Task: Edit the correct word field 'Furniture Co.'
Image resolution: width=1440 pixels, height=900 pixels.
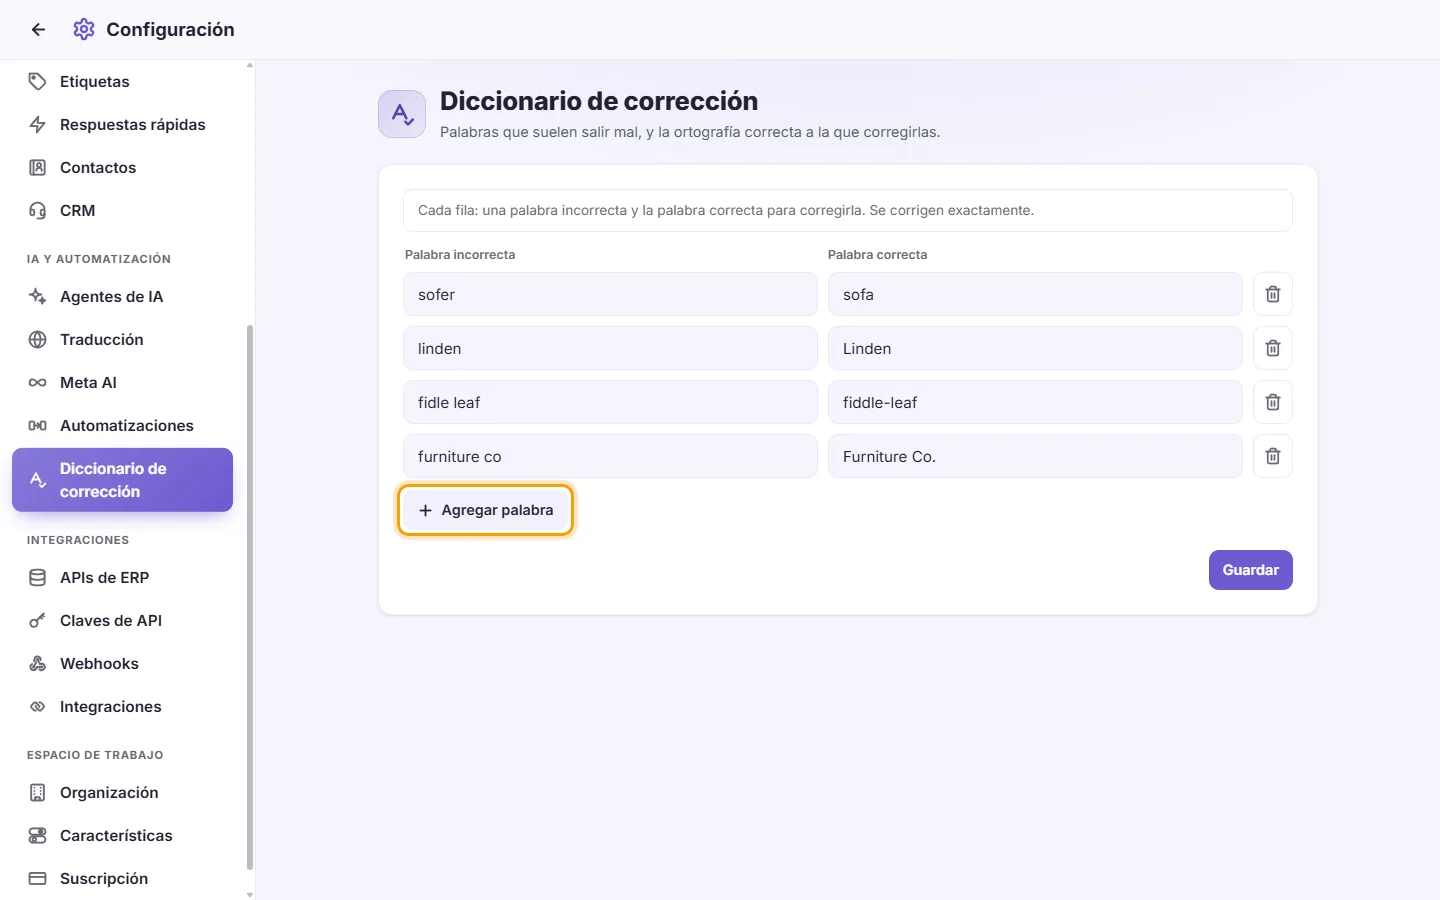Action: pos(1035,456)
